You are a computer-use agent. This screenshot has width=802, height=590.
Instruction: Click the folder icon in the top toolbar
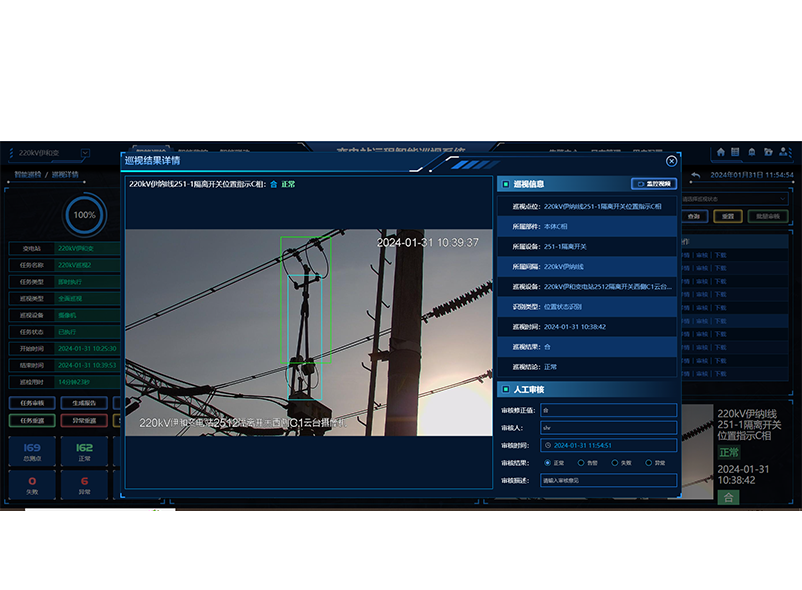[x=767, y=152]
